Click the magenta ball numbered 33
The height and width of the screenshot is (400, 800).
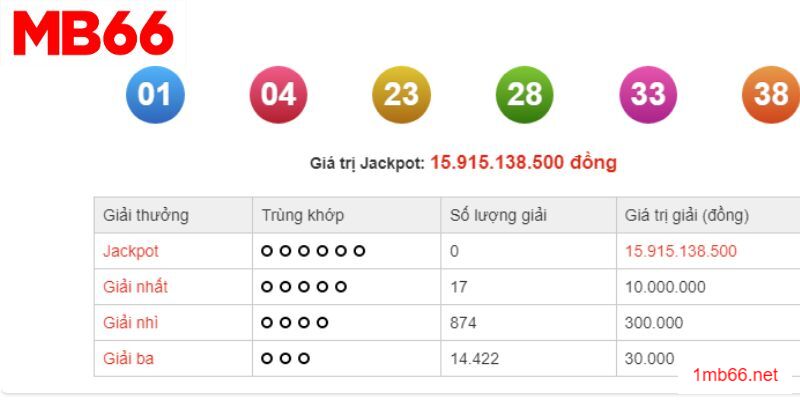pos(648,95)
